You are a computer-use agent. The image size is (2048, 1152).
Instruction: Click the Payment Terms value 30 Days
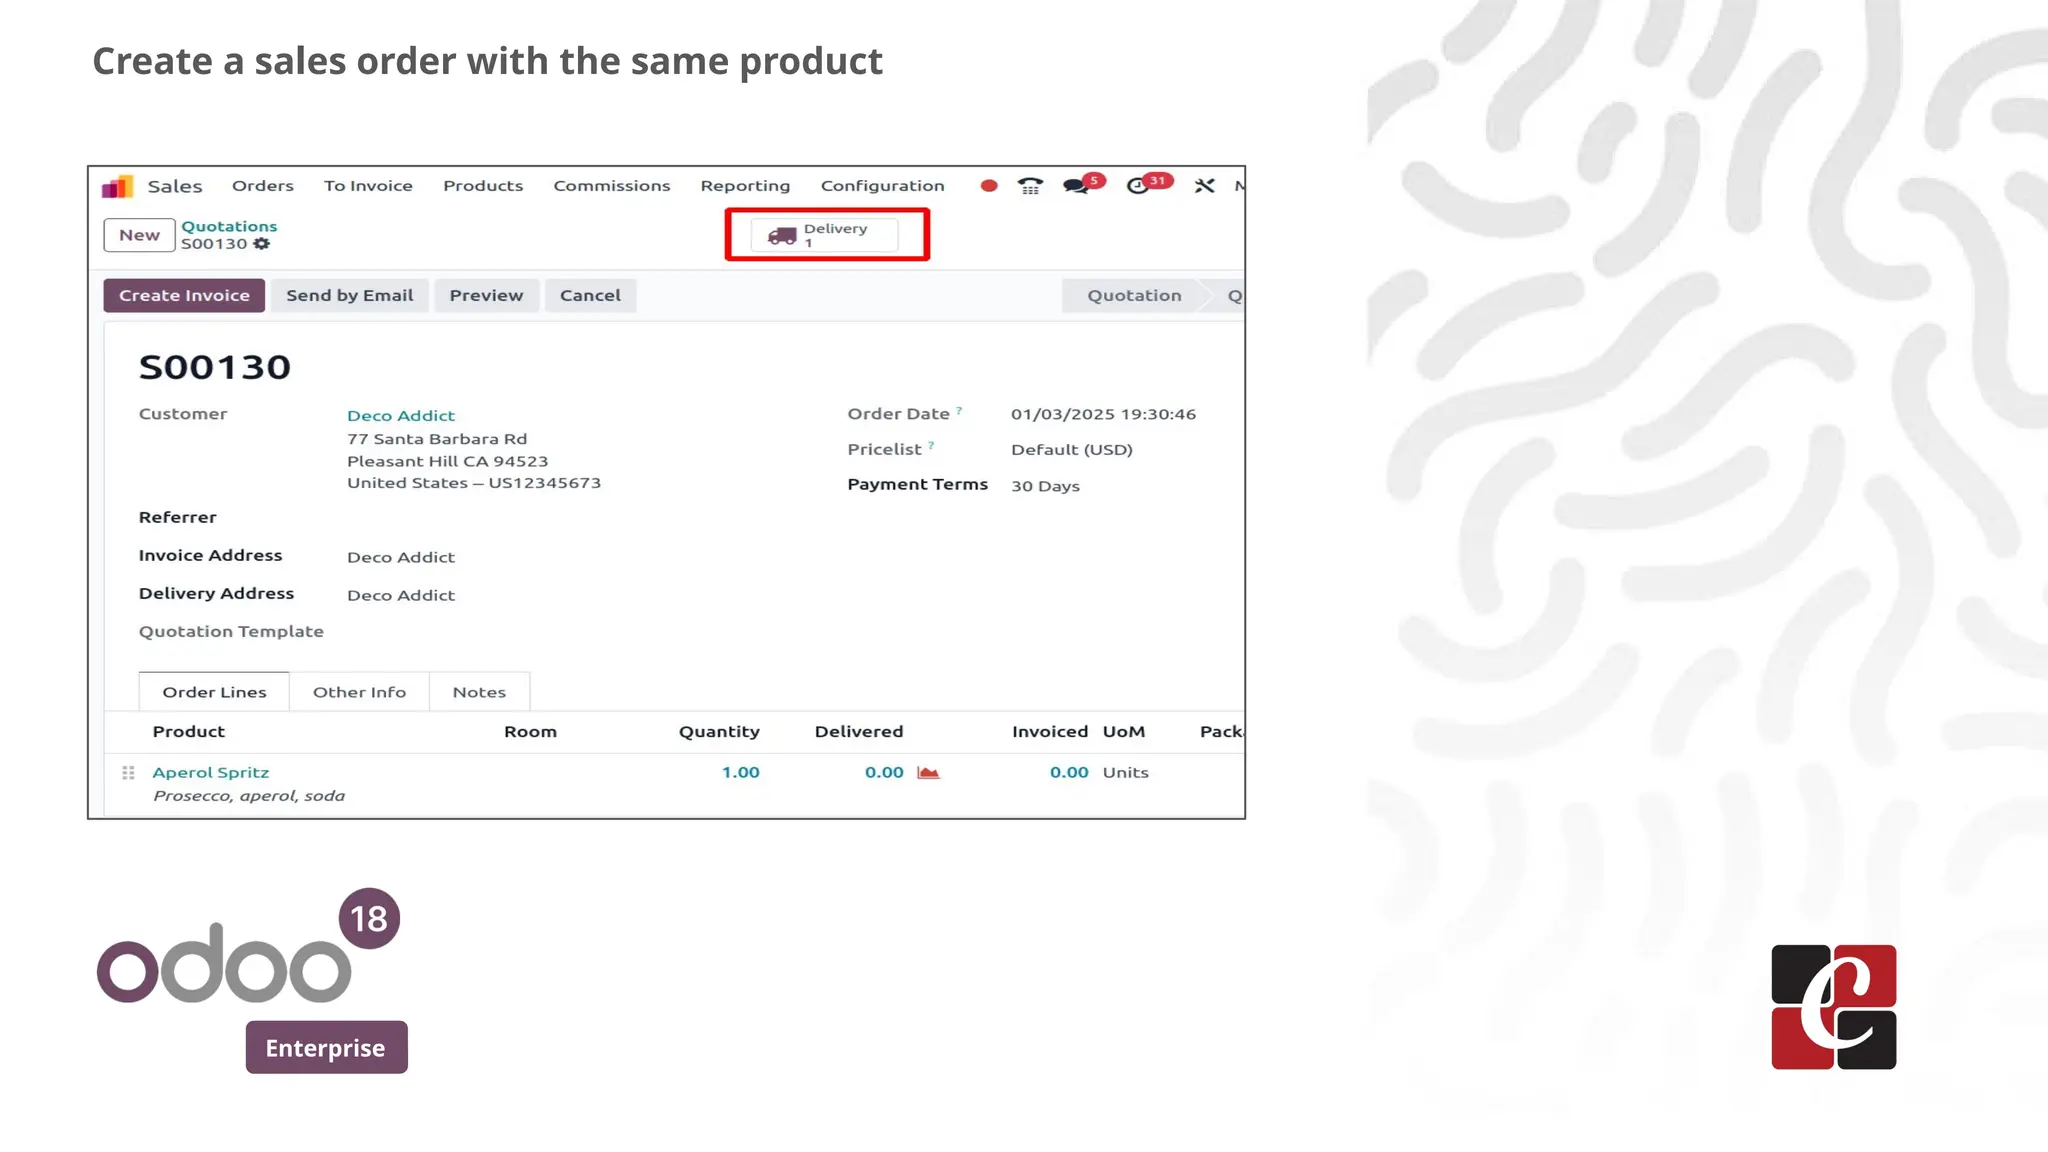point(1045,486)
